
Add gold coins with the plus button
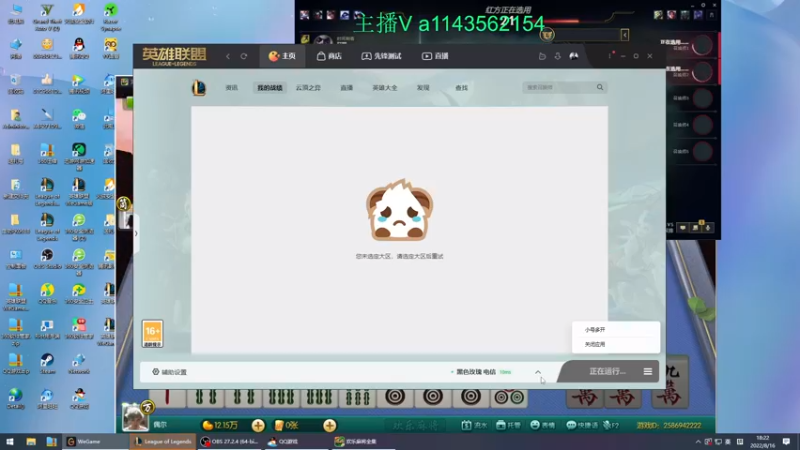[x=258, y=425]
